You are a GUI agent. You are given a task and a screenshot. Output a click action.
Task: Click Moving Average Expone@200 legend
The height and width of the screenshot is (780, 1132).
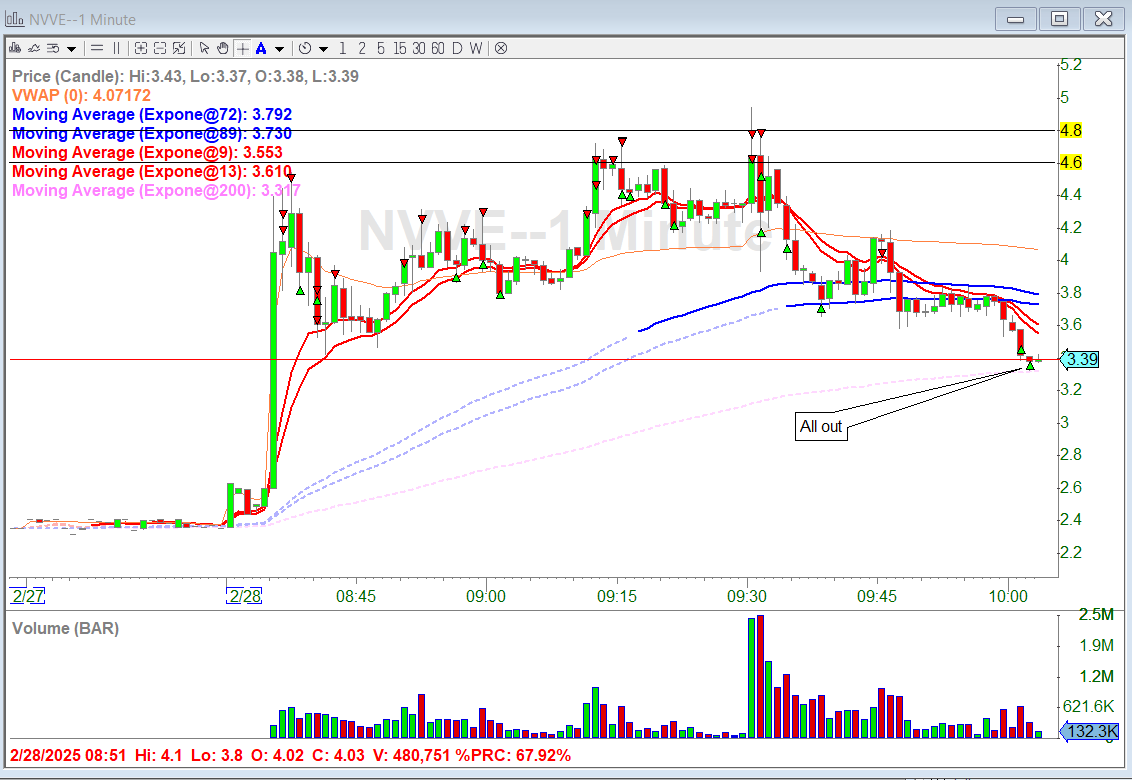coord(156,191)
